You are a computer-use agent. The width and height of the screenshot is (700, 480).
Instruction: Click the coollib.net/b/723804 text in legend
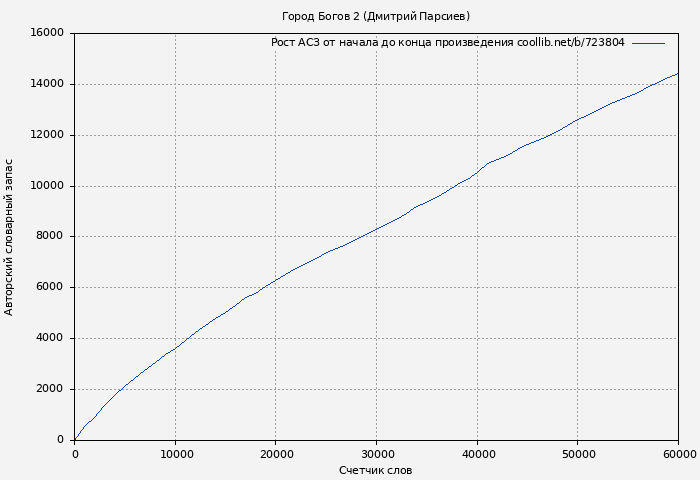click(x=570, y=43)
